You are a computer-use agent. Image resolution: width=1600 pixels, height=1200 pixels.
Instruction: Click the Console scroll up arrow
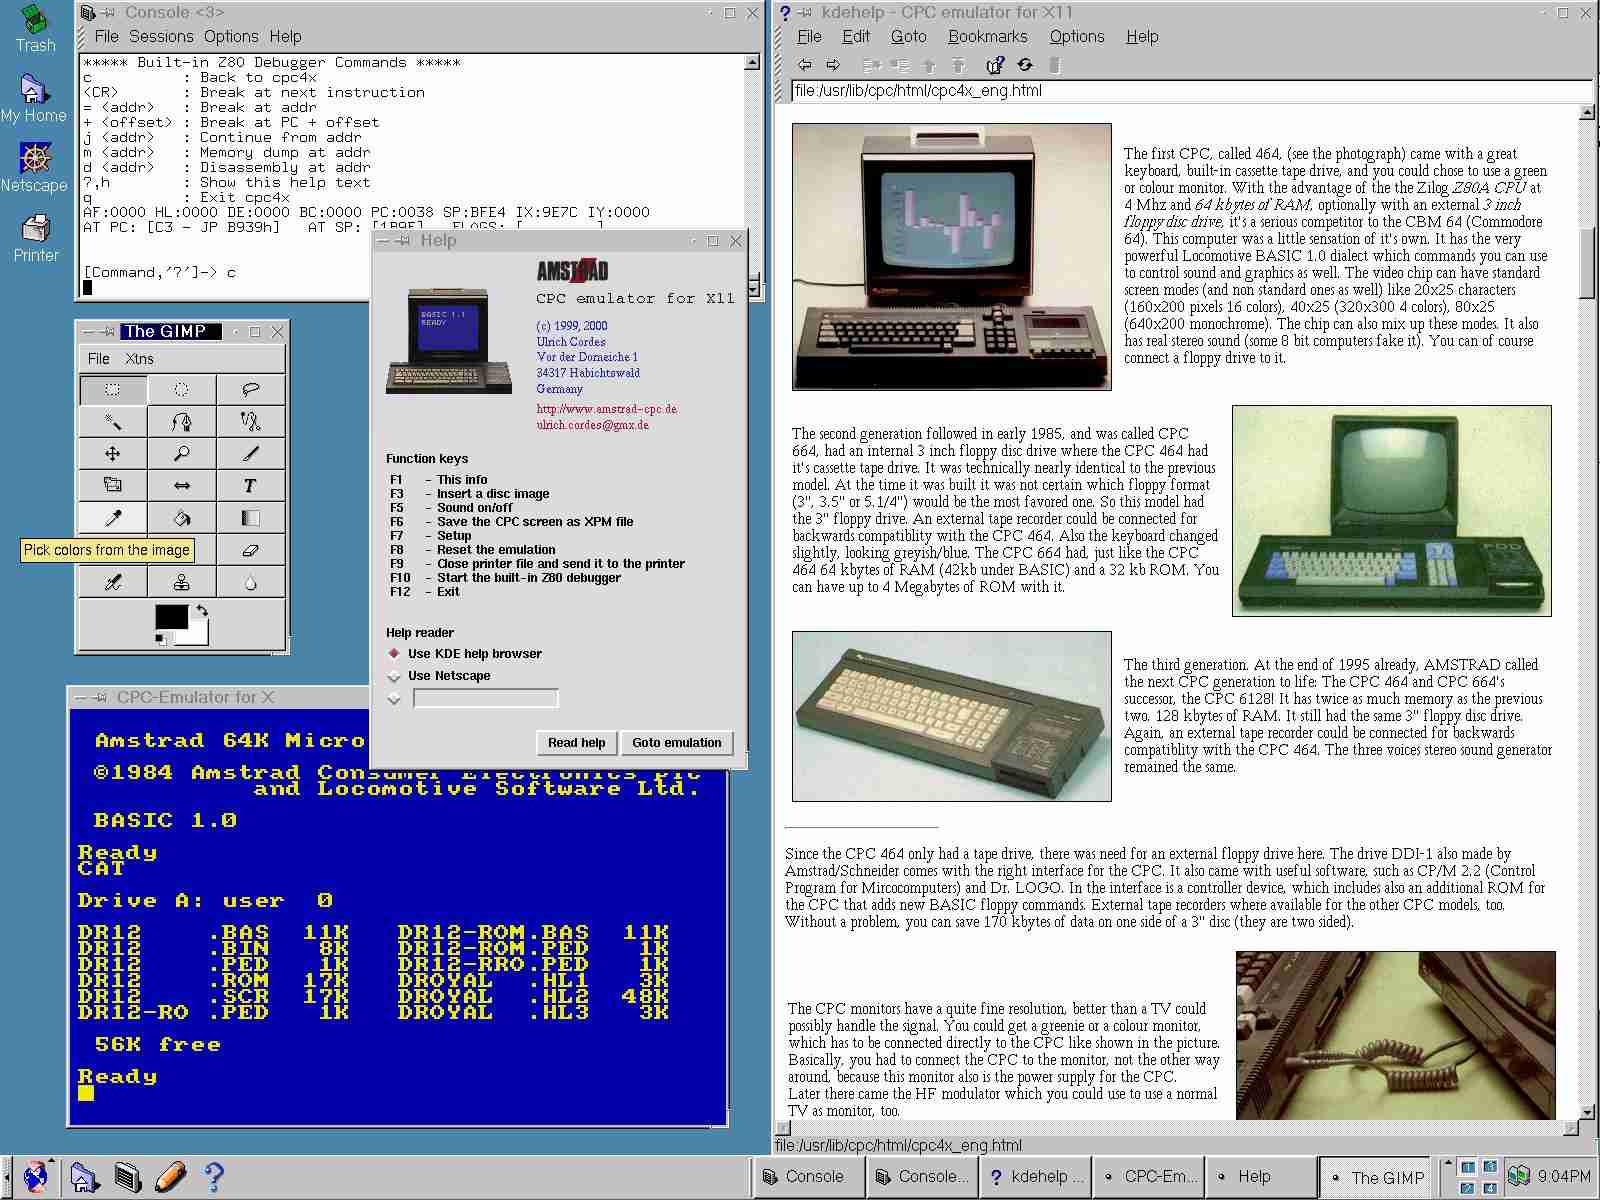click(x=752, y=62)
